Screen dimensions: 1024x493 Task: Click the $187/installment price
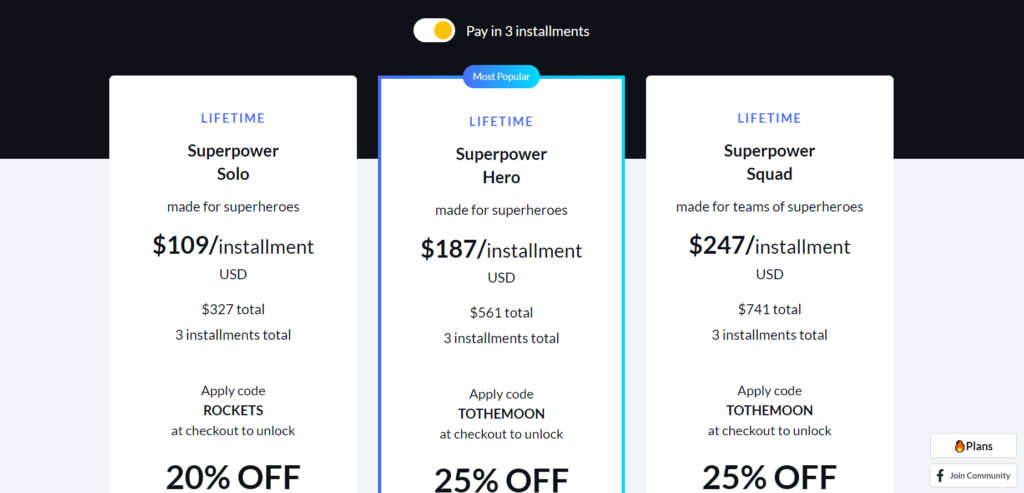point(501,249)
